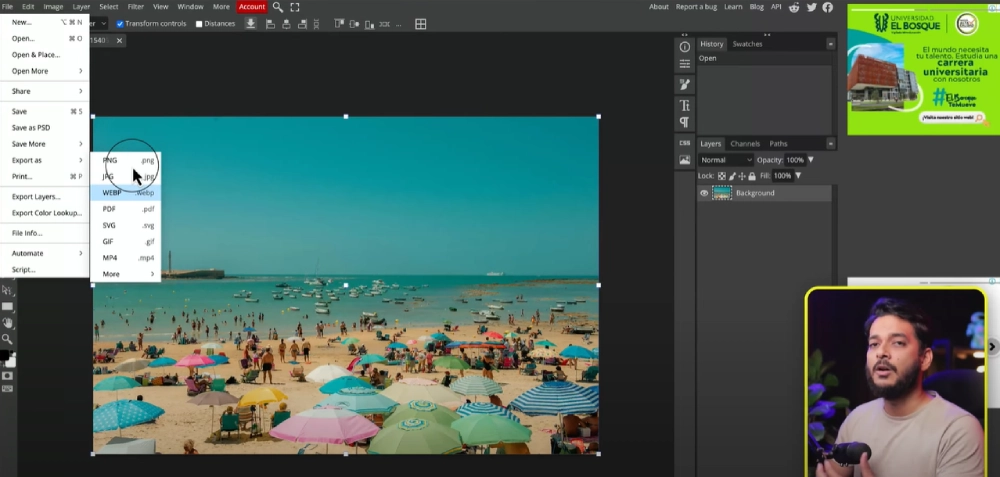This screenshot has width=1000, height=477.
Task: Expand the Fill slider arrow
Action: [x=798, y=176]
